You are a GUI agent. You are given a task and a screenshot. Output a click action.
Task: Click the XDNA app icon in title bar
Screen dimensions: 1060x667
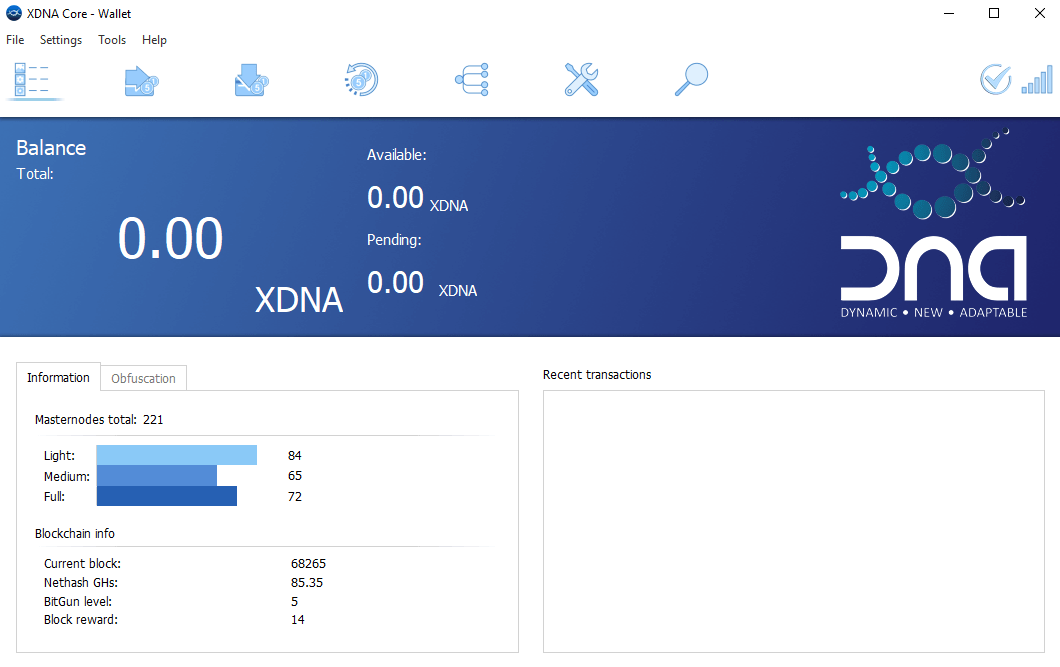(13, 13)
